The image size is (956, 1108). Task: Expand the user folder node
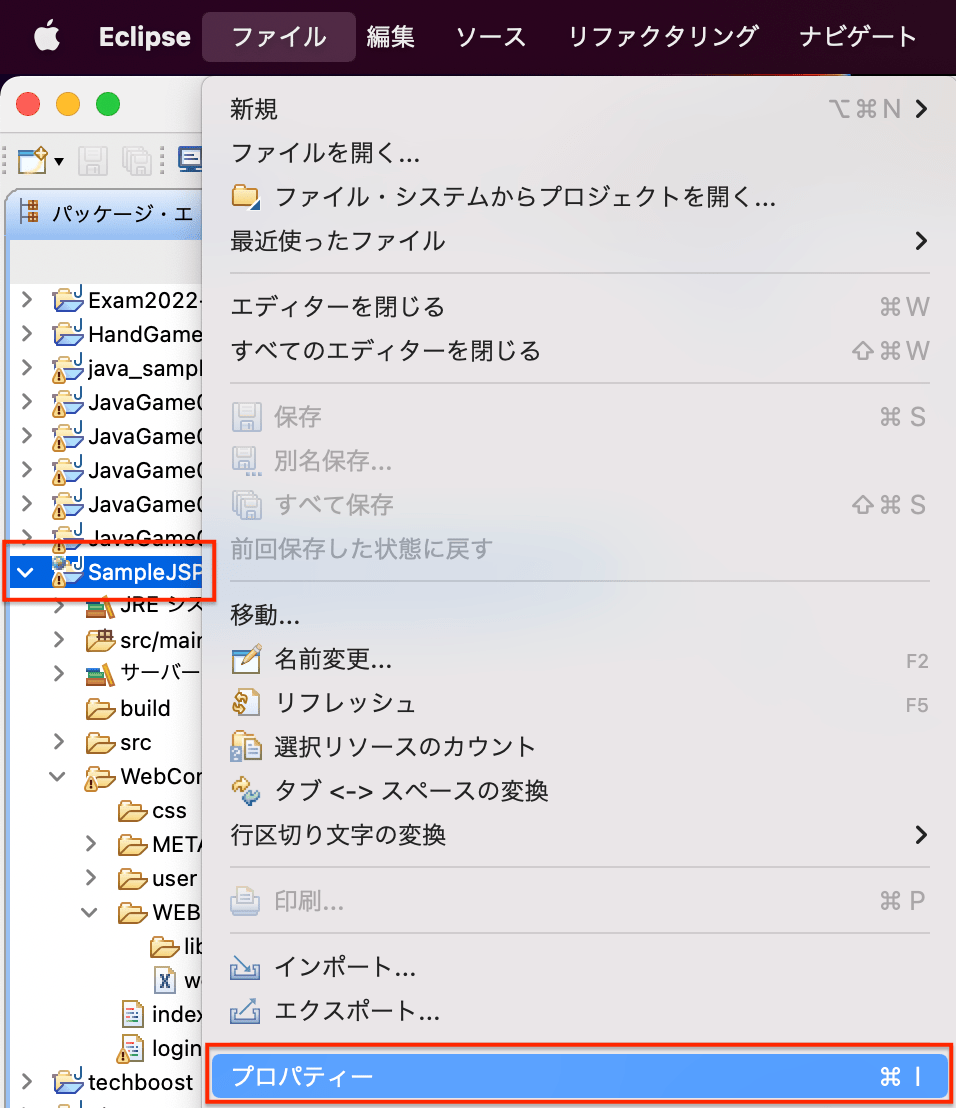click(91, 878)
